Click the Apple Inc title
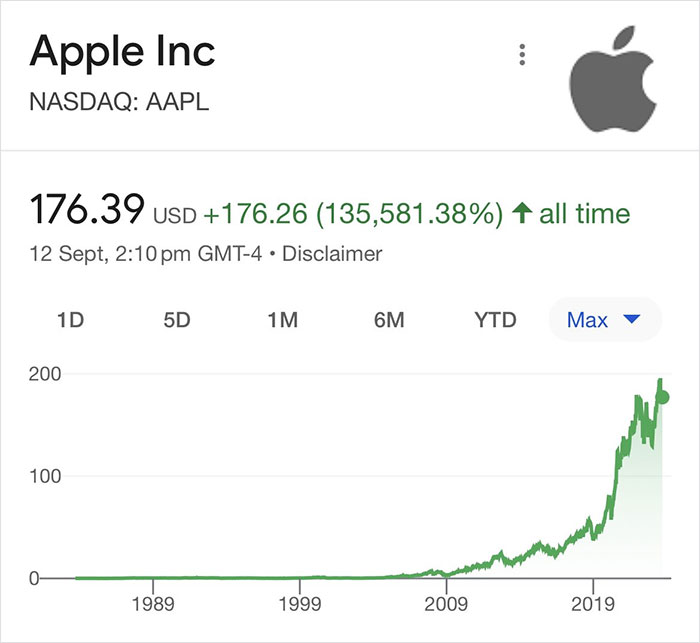Image resolution: width=700 pixels, height=643 pixels. [122, 52]
